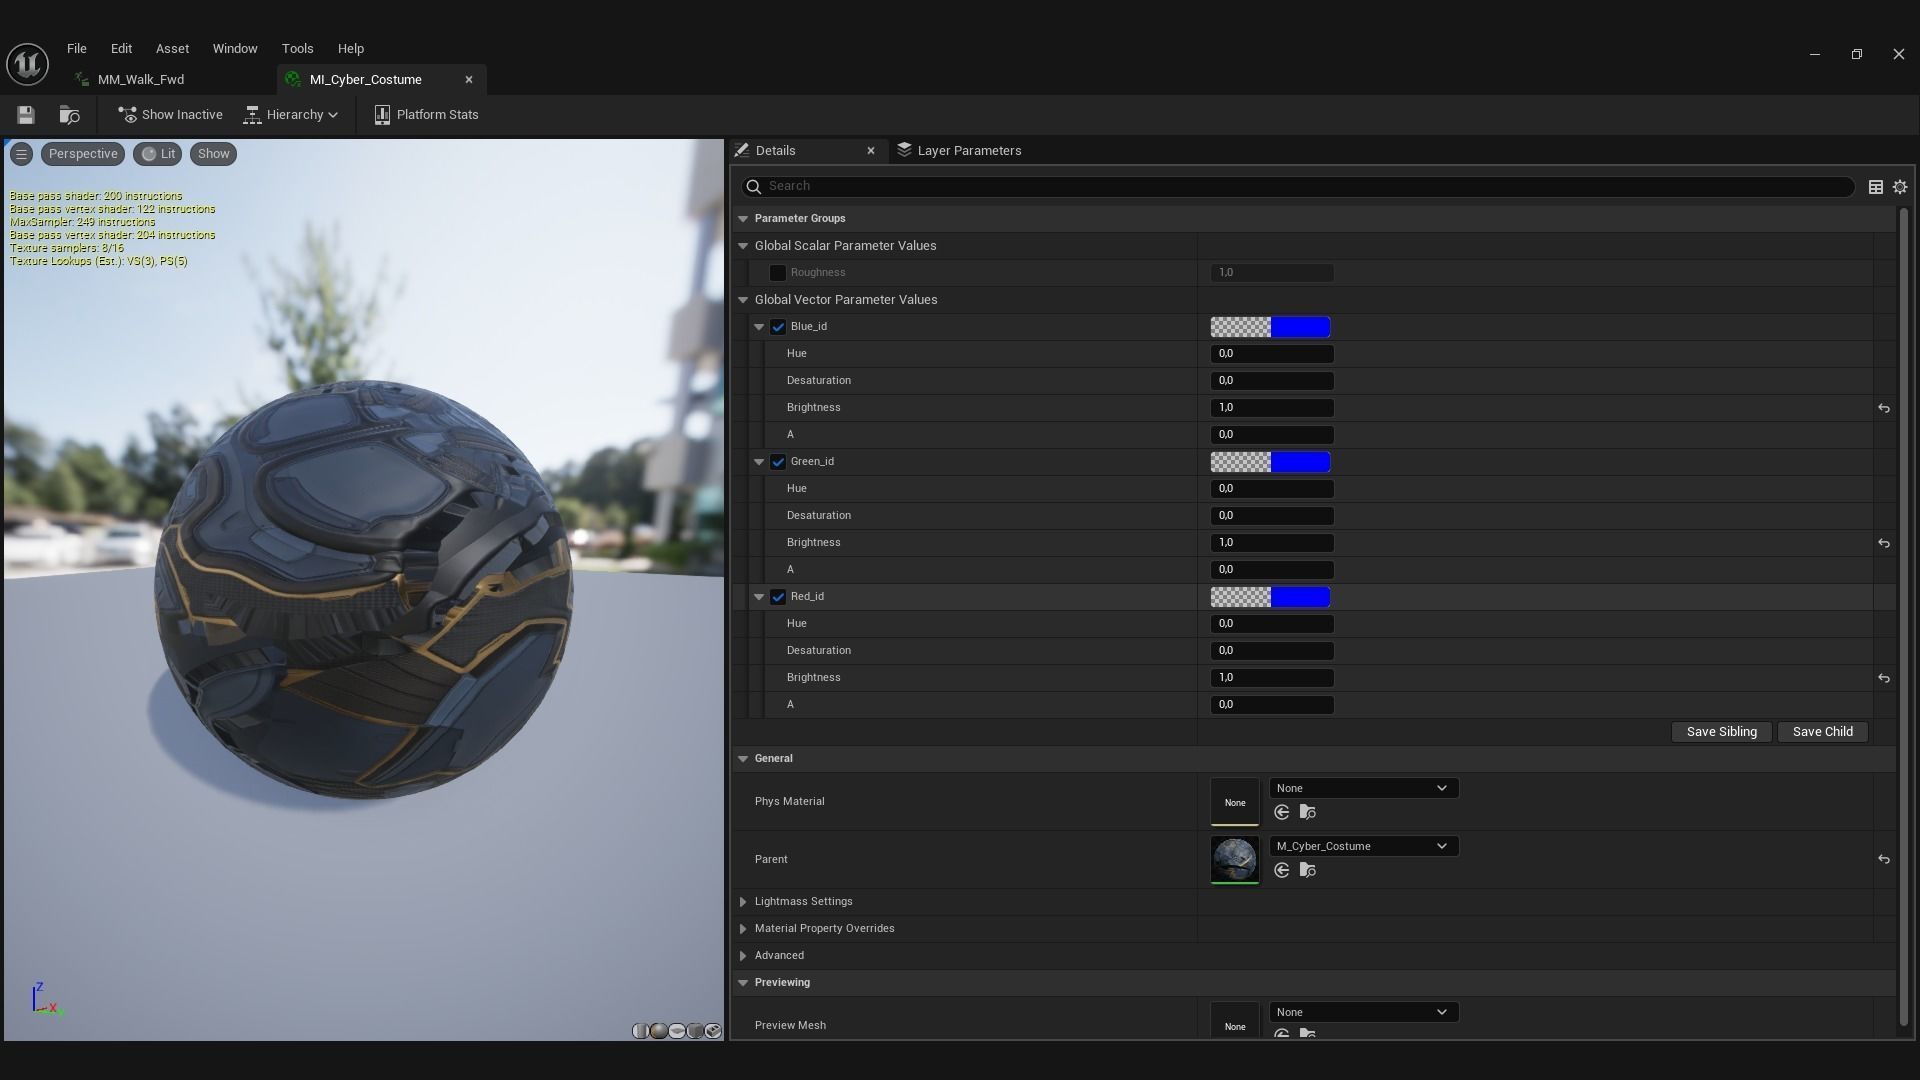1920x1080 pixels.
Task: Open Perspective view mode menu
Action: (83, 154)
